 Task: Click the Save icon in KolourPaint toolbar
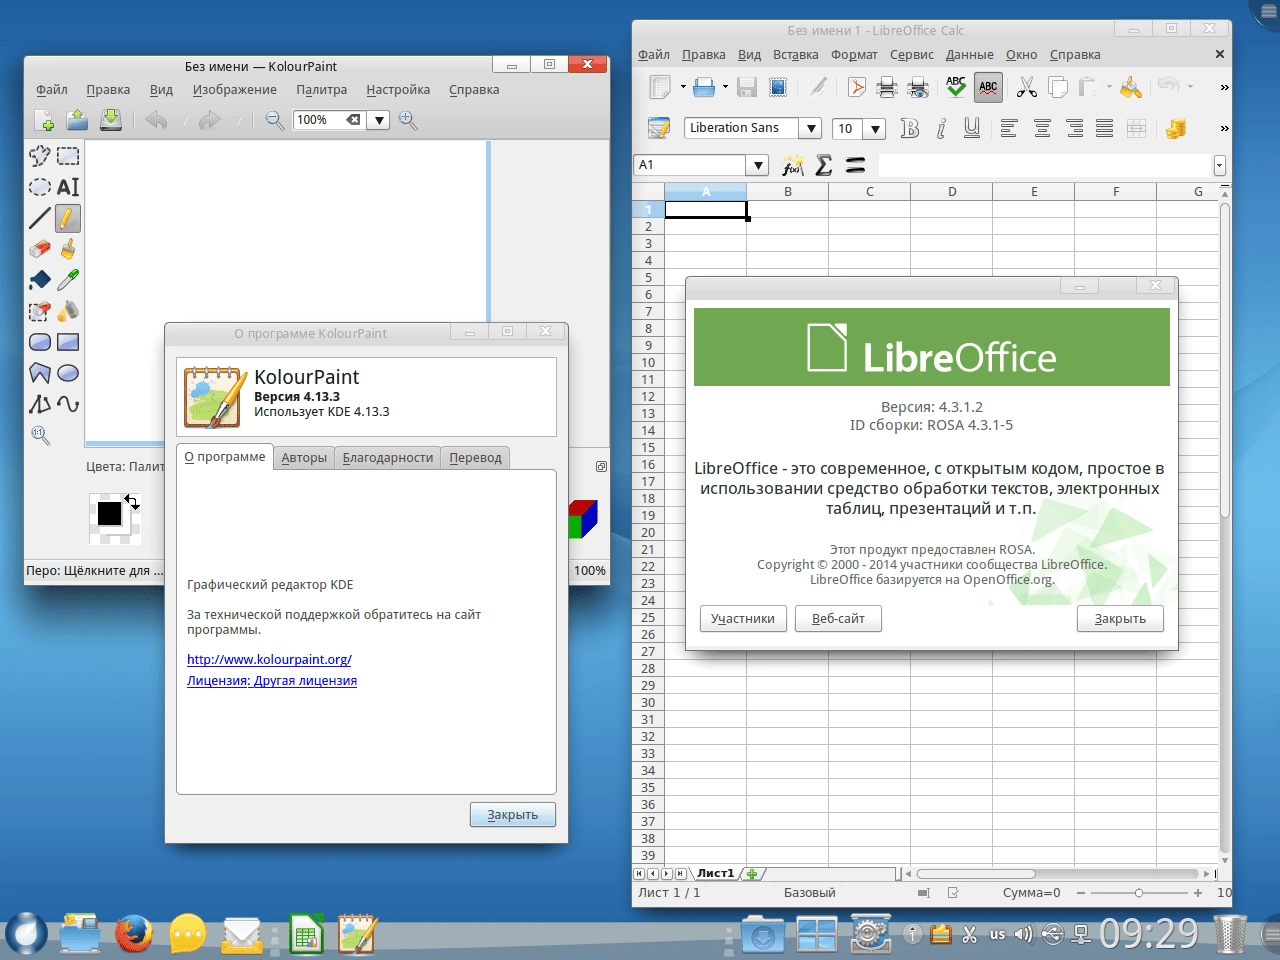point(111,120)
